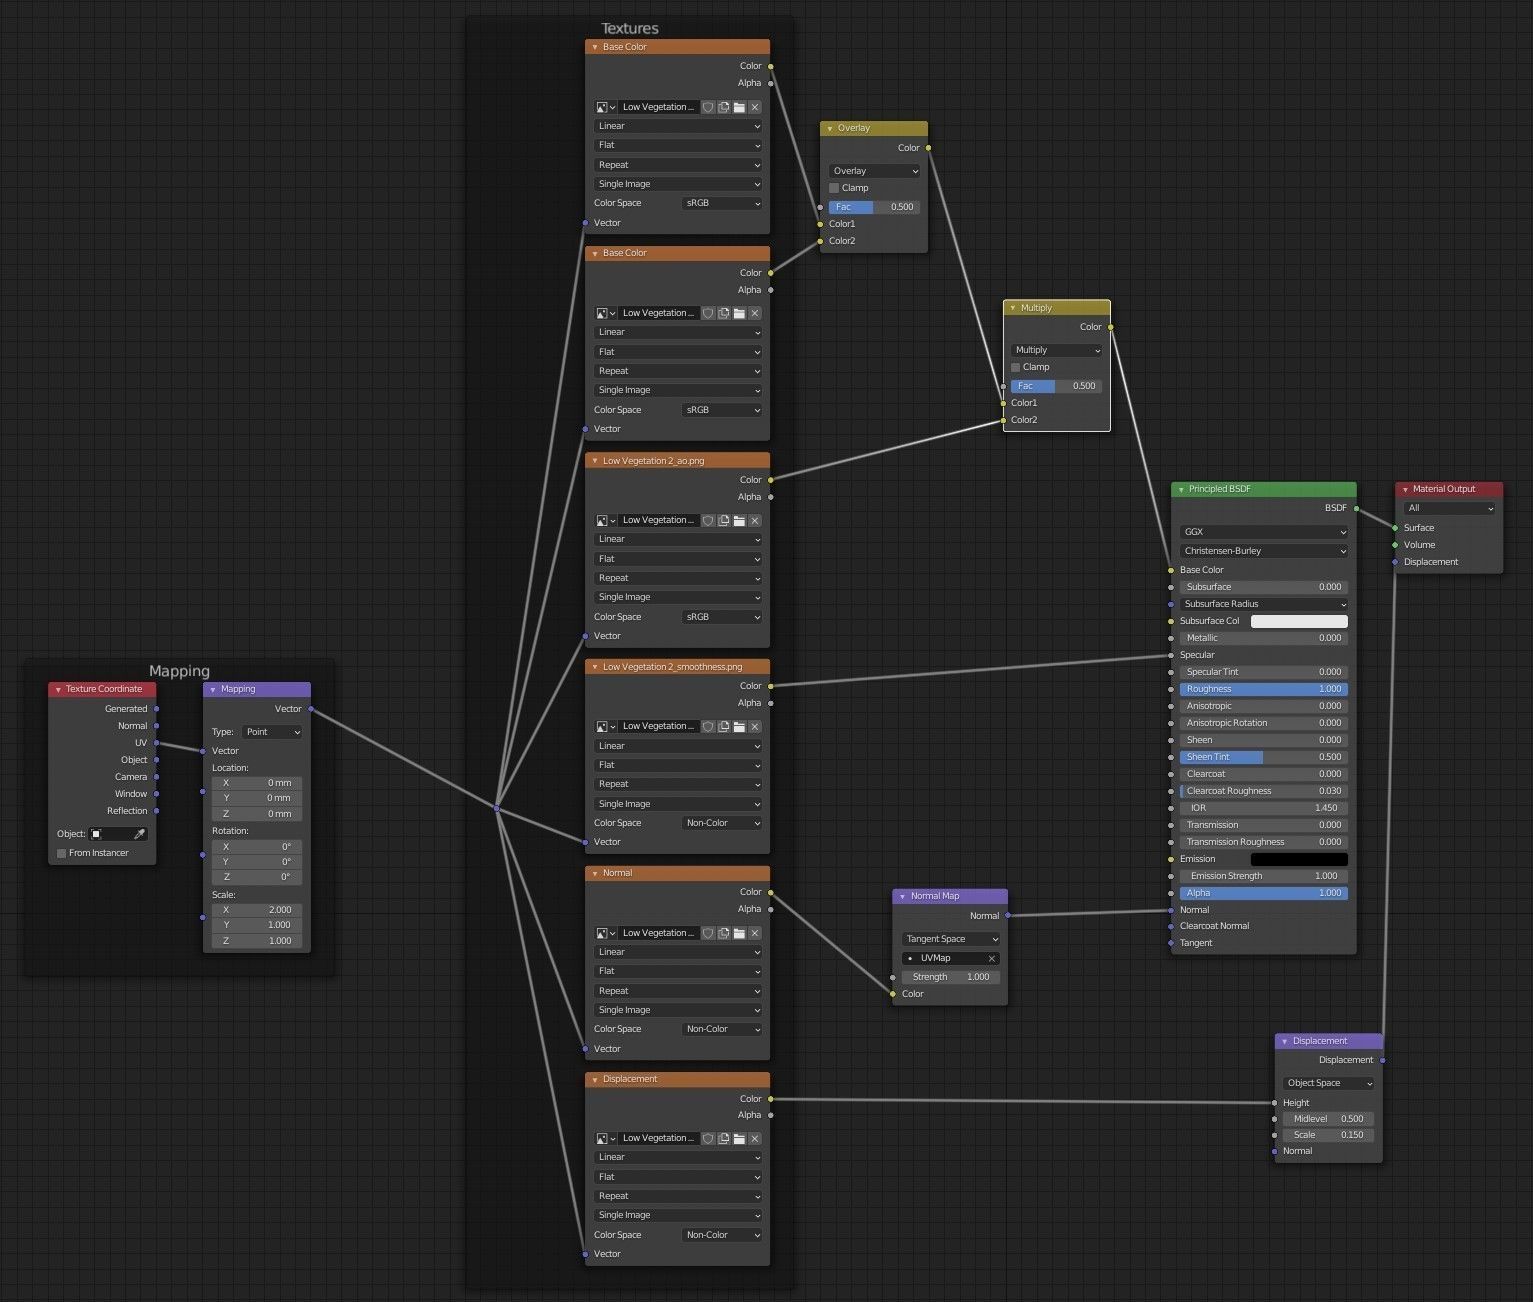Unlink image with X in Low Vegetation 2_ao.png node

755,521
